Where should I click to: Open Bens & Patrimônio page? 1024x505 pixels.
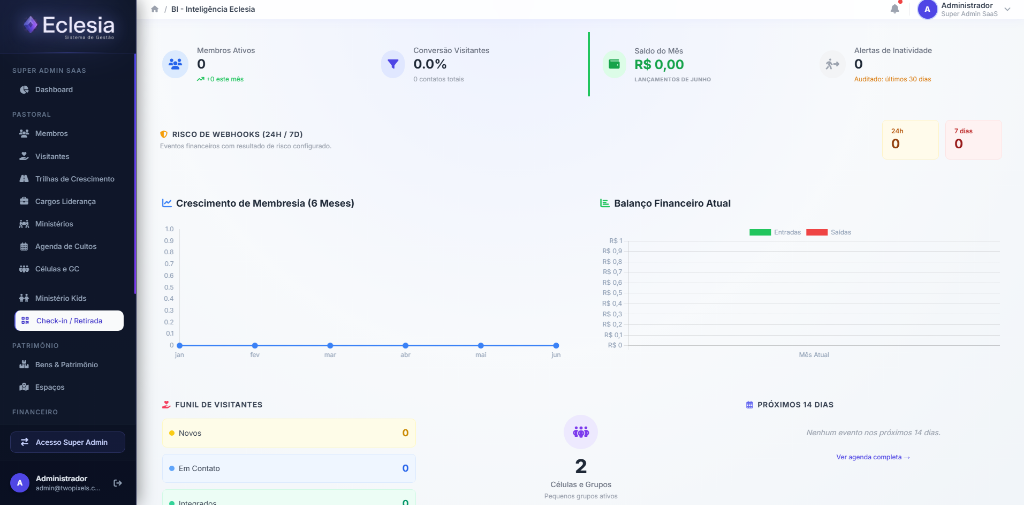tap(69, 365)
